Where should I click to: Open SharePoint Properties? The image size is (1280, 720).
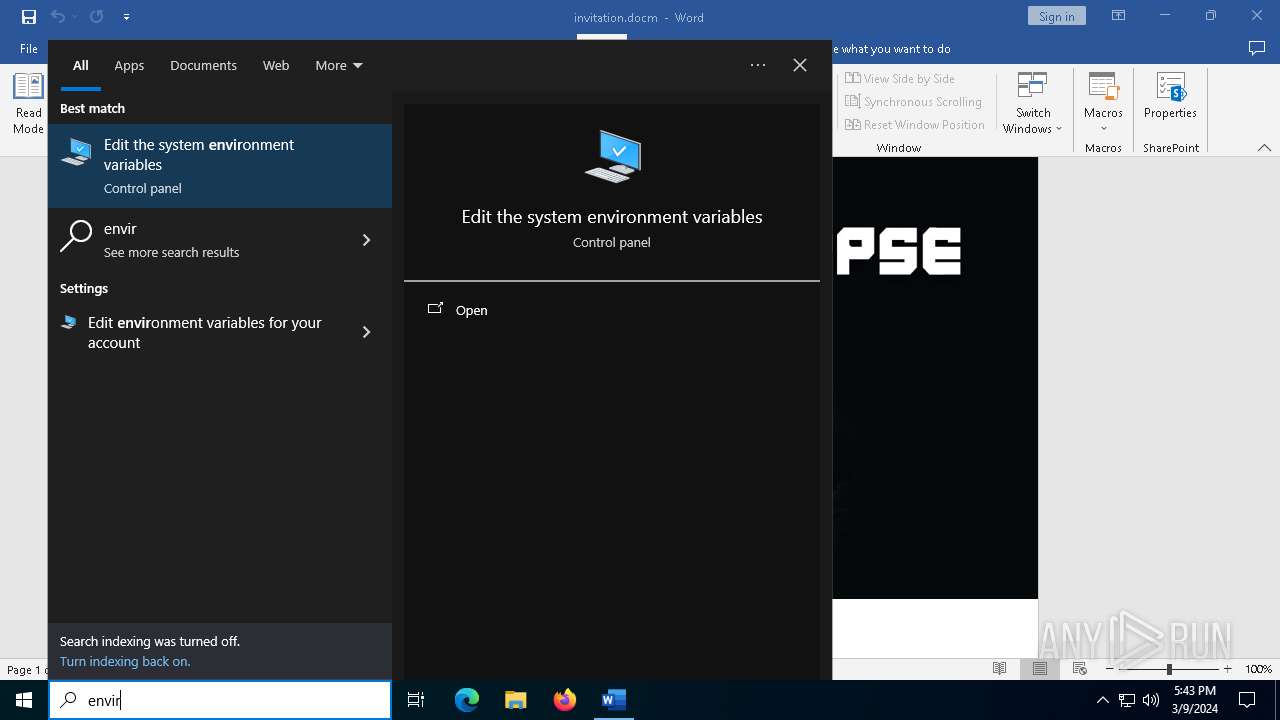(1170, 97)
